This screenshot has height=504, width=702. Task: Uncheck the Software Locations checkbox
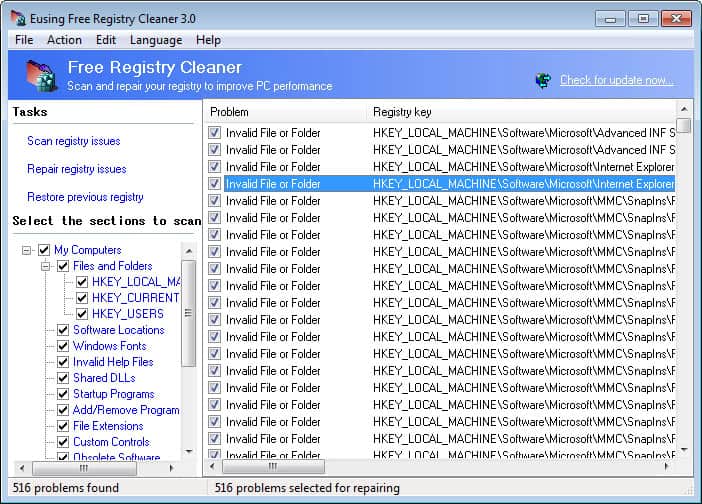coord(63,330)
